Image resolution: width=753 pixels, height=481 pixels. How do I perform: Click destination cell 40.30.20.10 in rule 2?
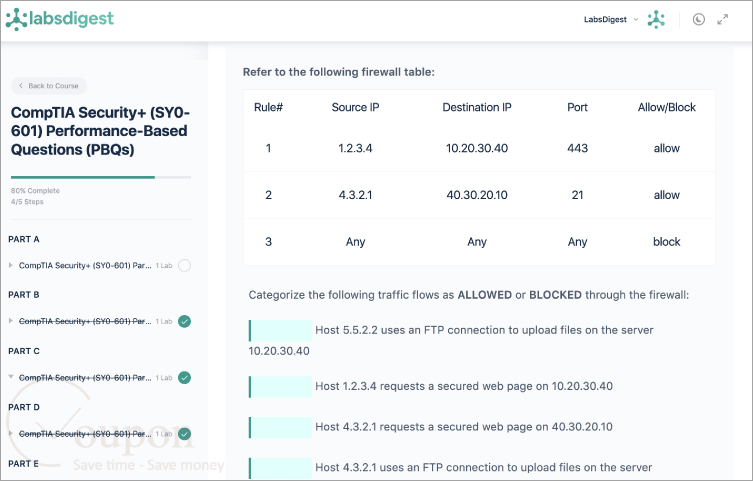[477, 195]
